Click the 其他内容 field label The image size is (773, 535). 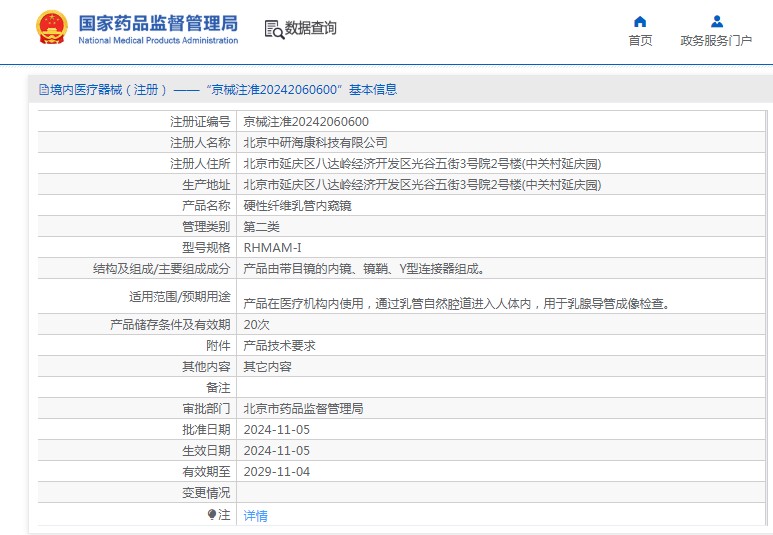click(206, 367)
